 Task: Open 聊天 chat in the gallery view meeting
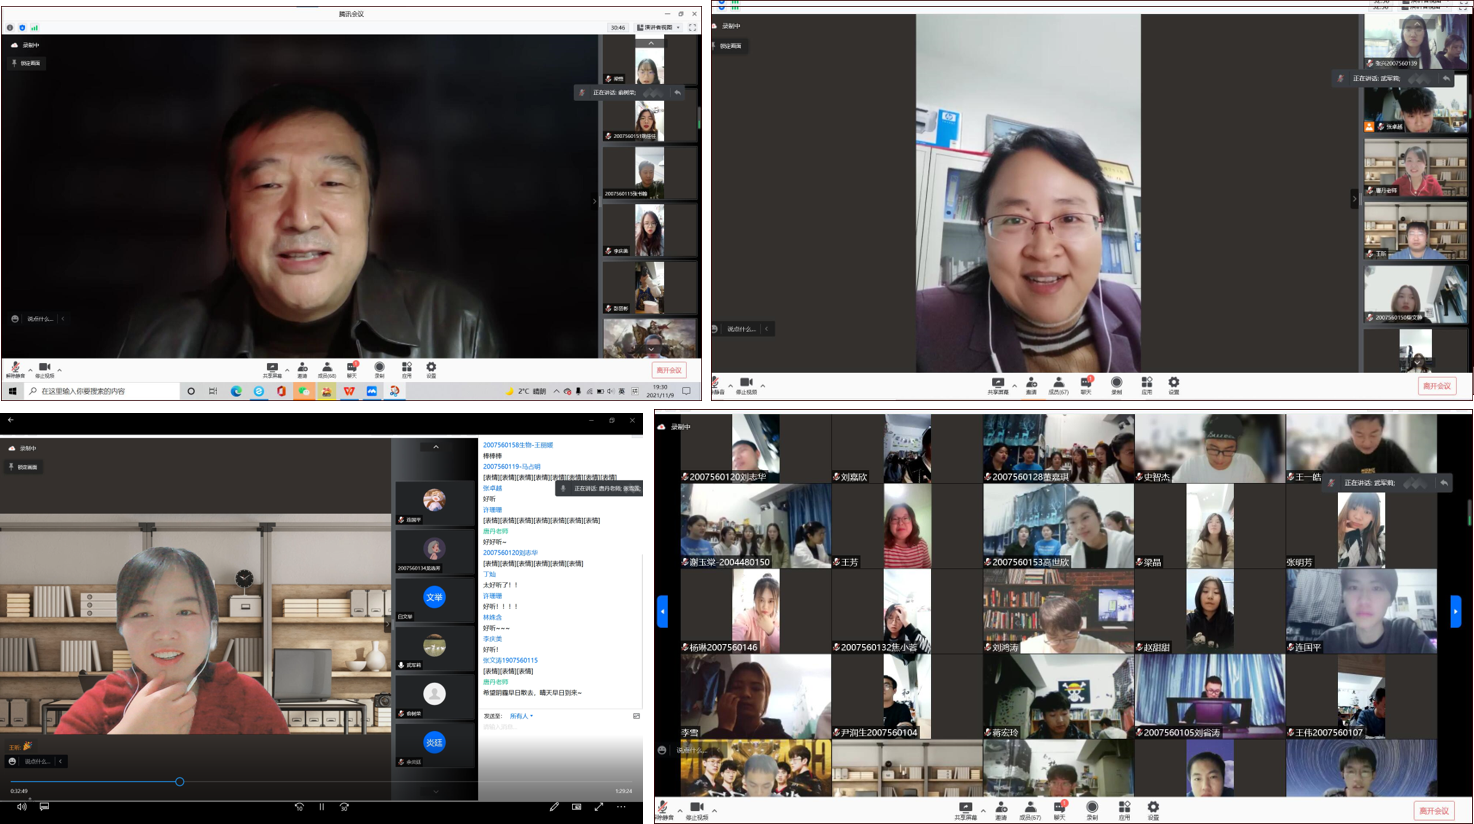pyautogui.click(x=1059, y=810)
